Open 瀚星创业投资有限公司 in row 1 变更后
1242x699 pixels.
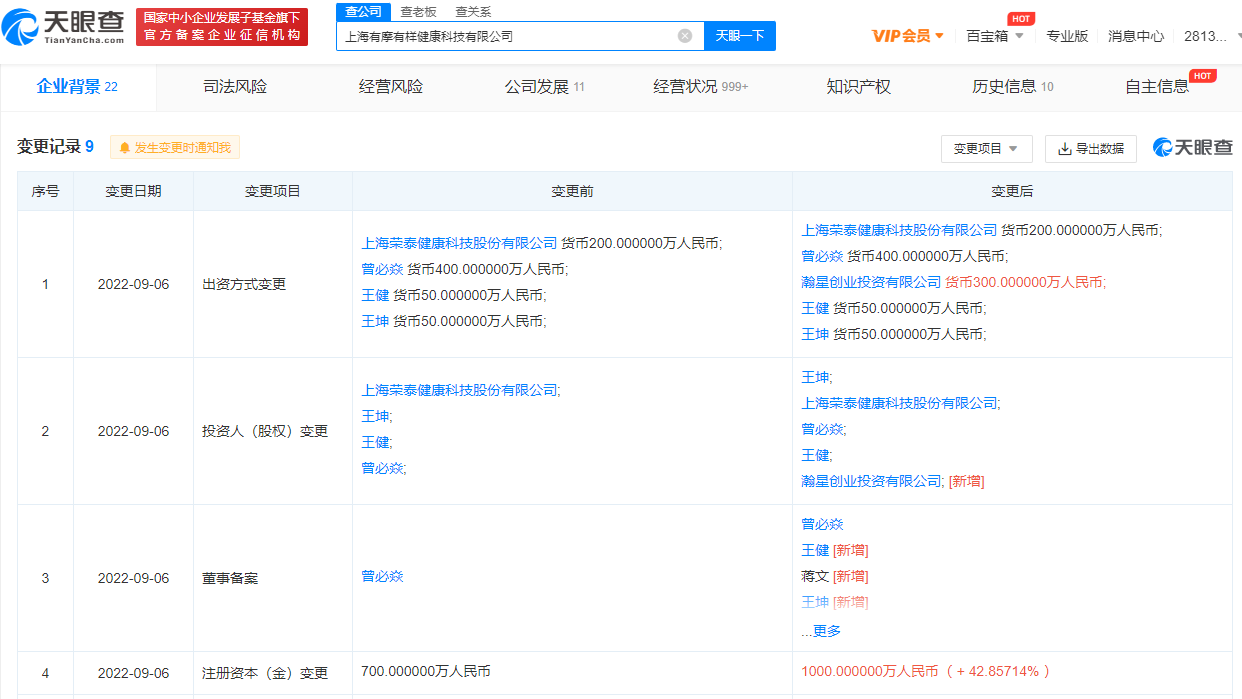(x=871, y=282)
